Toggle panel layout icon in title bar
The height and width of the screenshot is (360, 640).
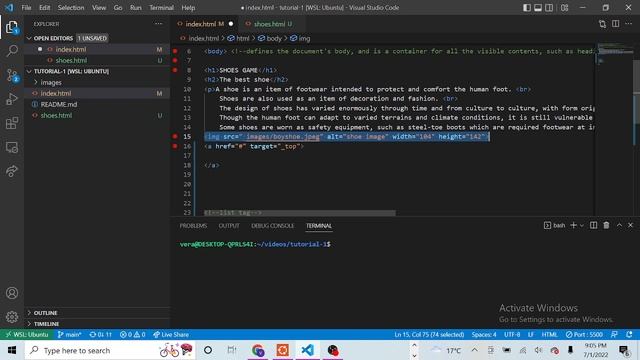[538, 8]
